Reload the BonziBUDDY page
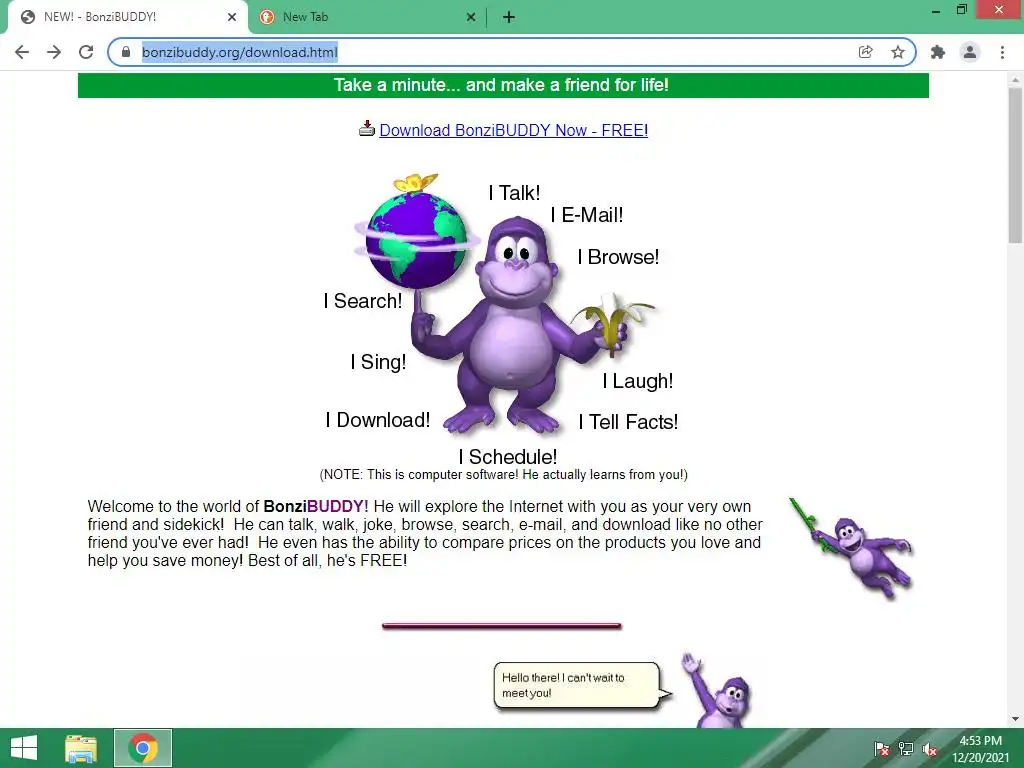Screen dimensions: 1024x768 click(x=86, y=52)
